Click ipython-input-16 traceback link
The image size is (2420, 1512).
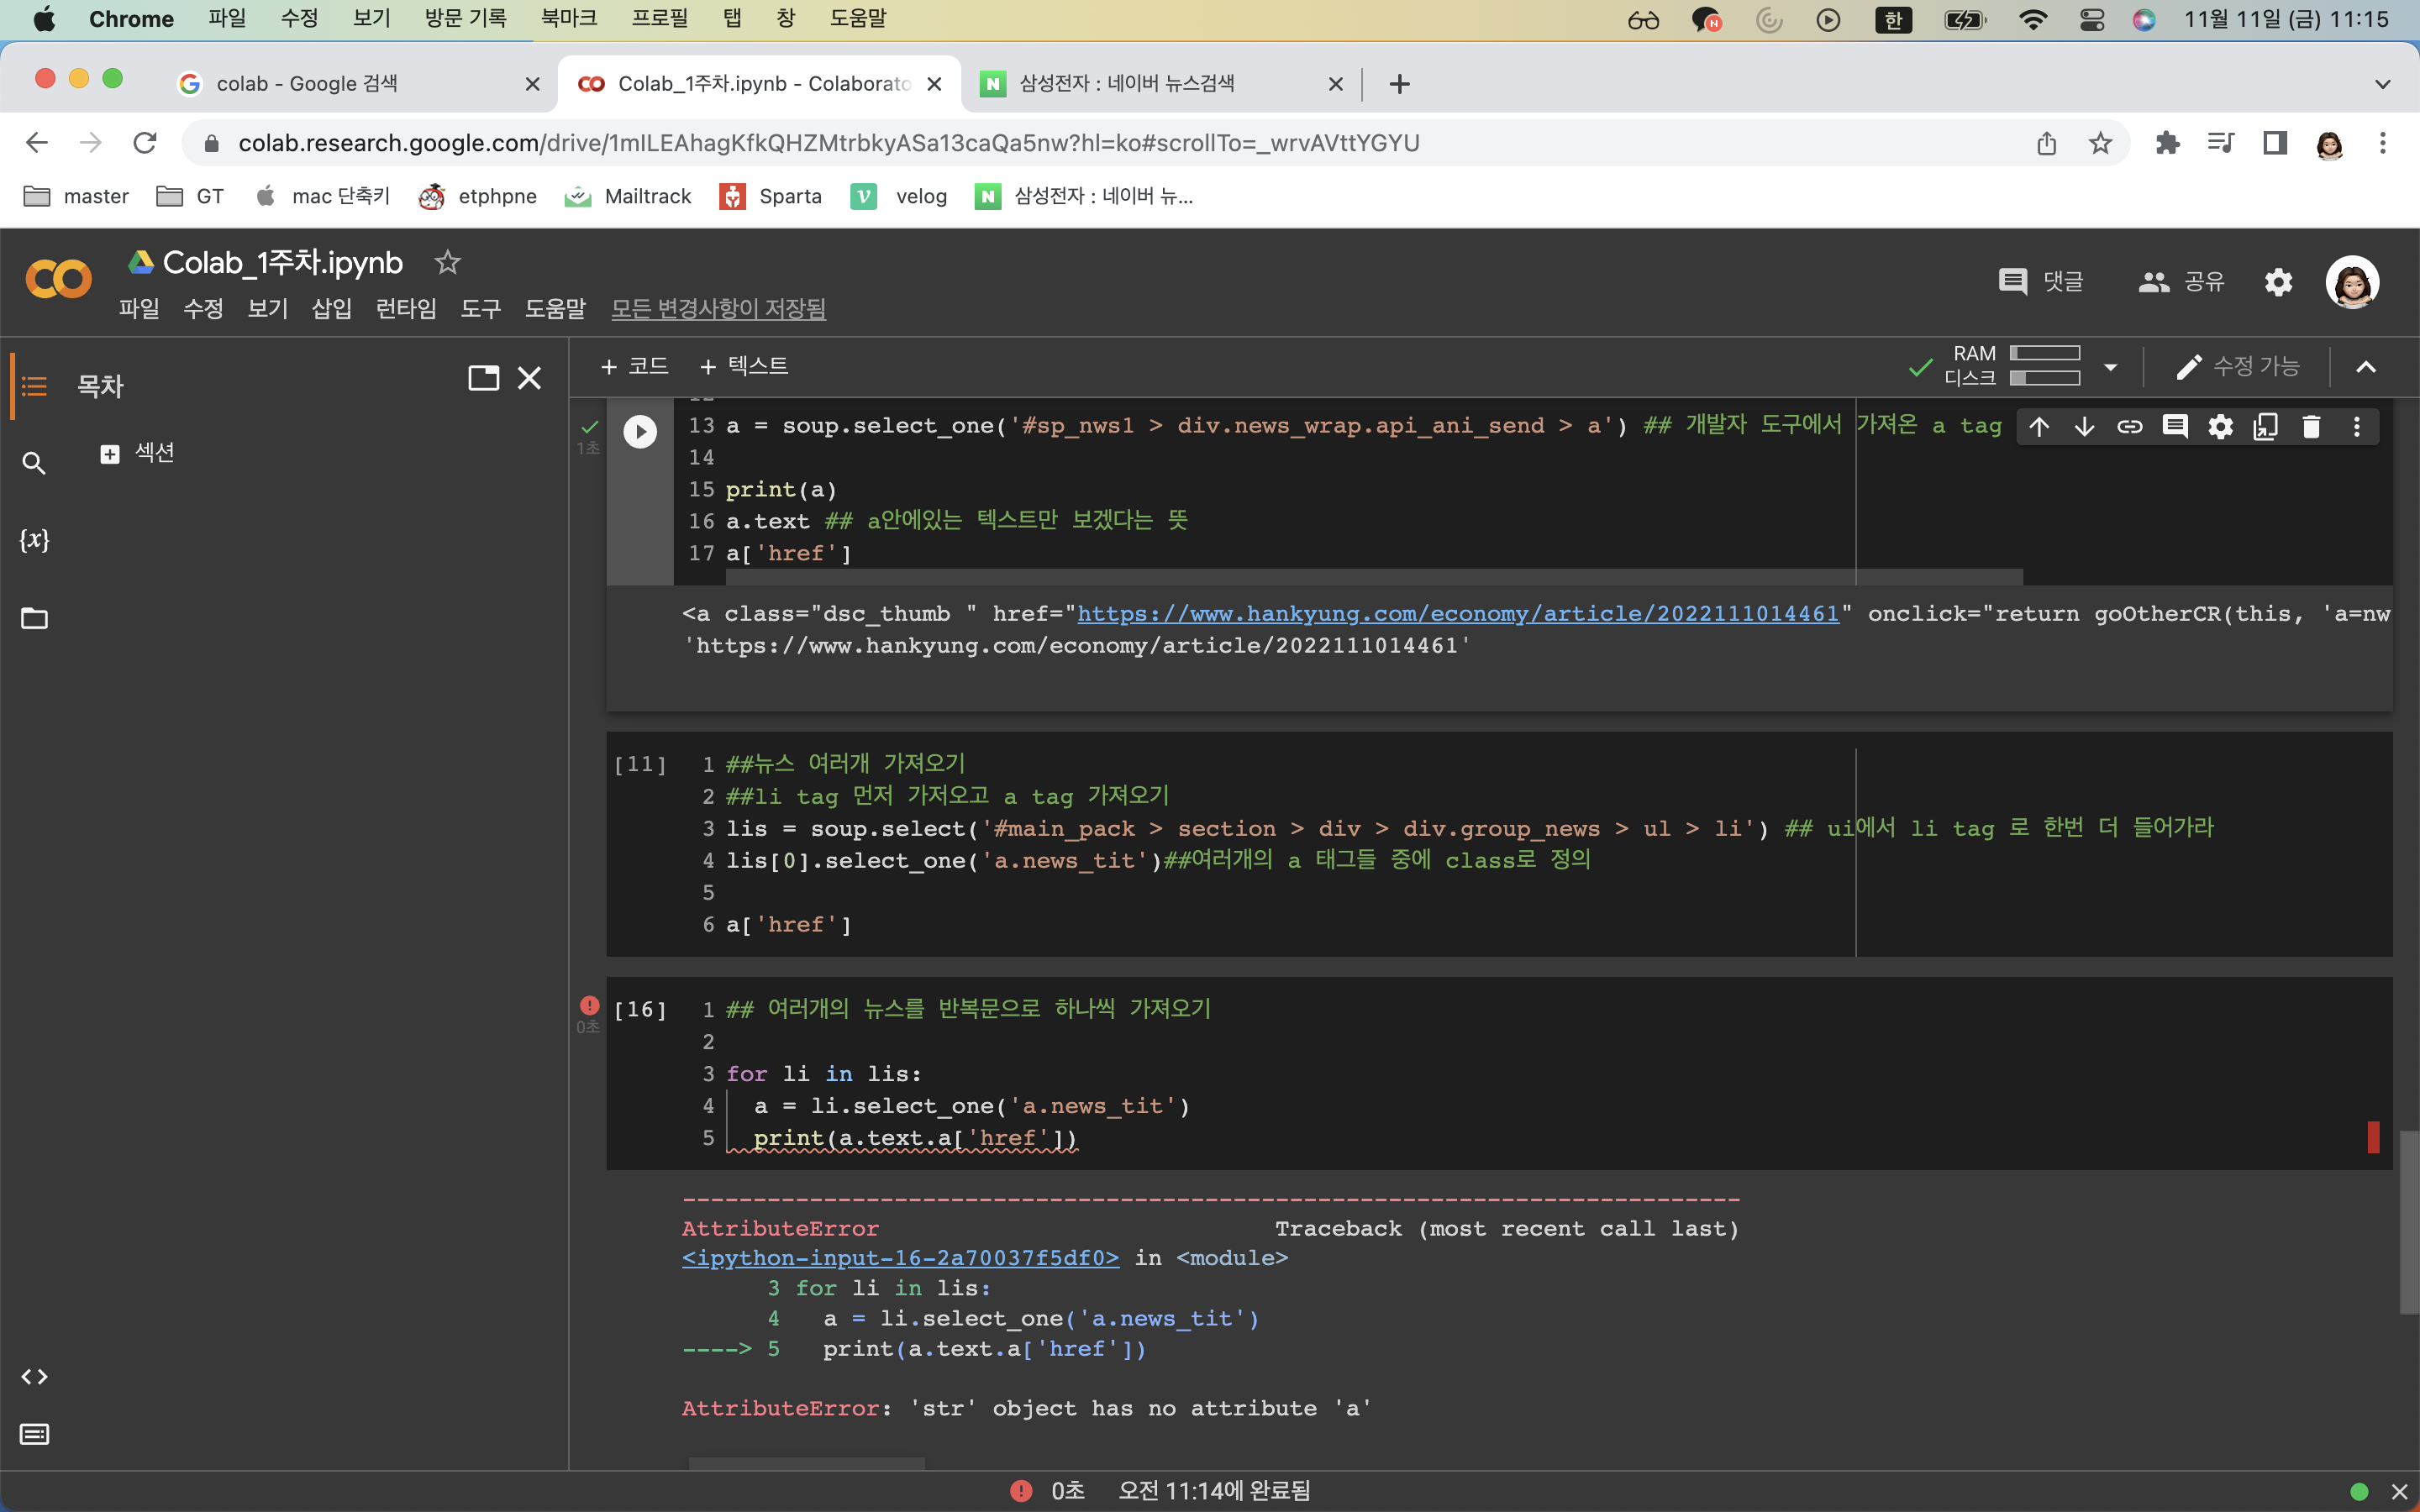(x=900, y=1258)
